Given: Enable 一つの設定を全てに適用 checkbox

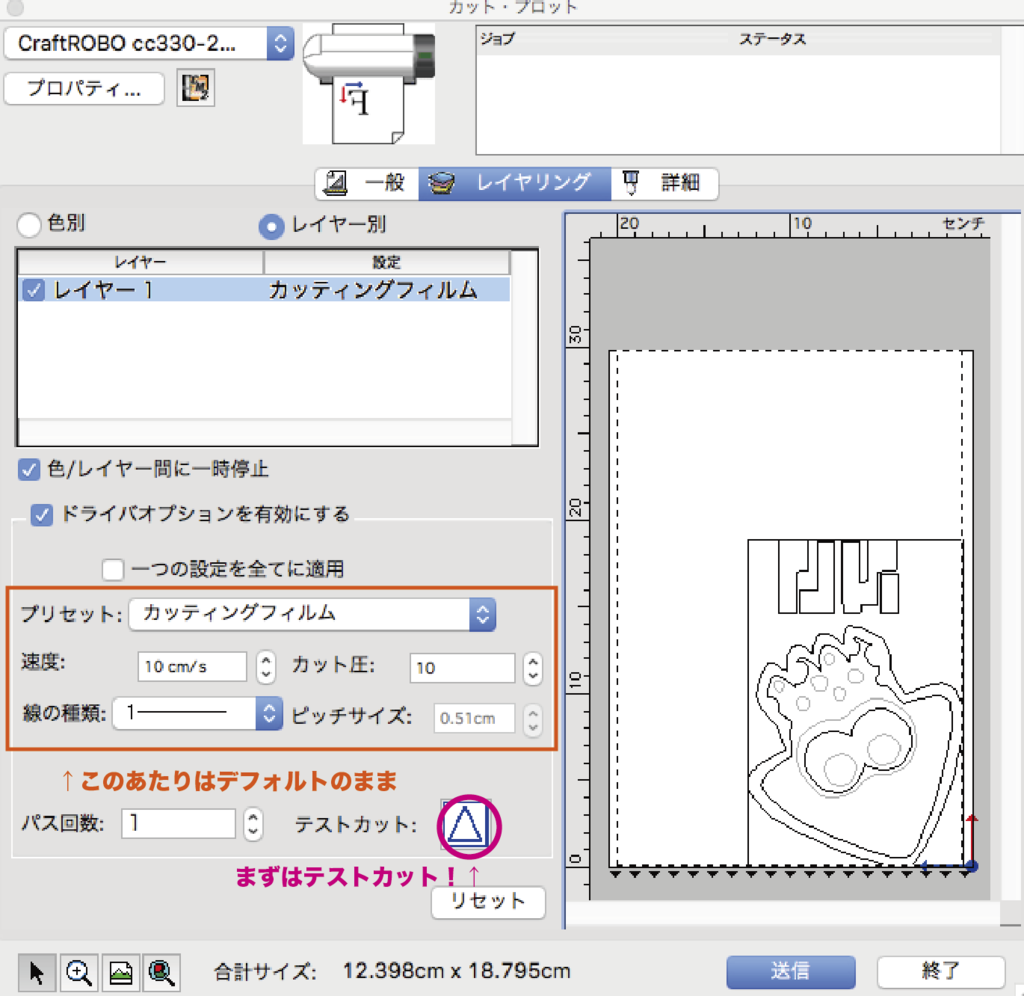Looking at the screenshot, I should click(112, 569).
